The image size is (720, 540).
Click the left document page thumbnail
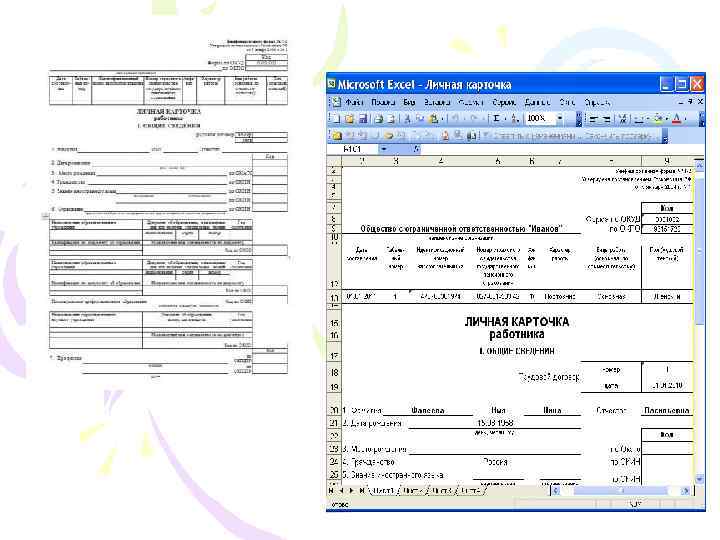pyautogui.click(x=169, y=209)
